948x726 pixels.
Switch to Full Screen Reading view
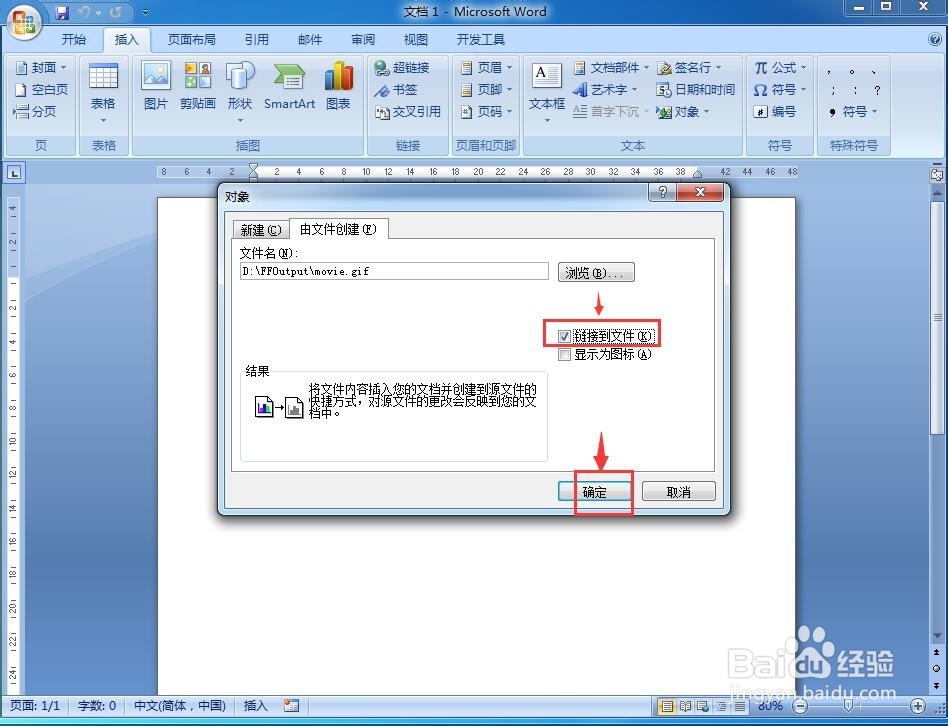685,706
